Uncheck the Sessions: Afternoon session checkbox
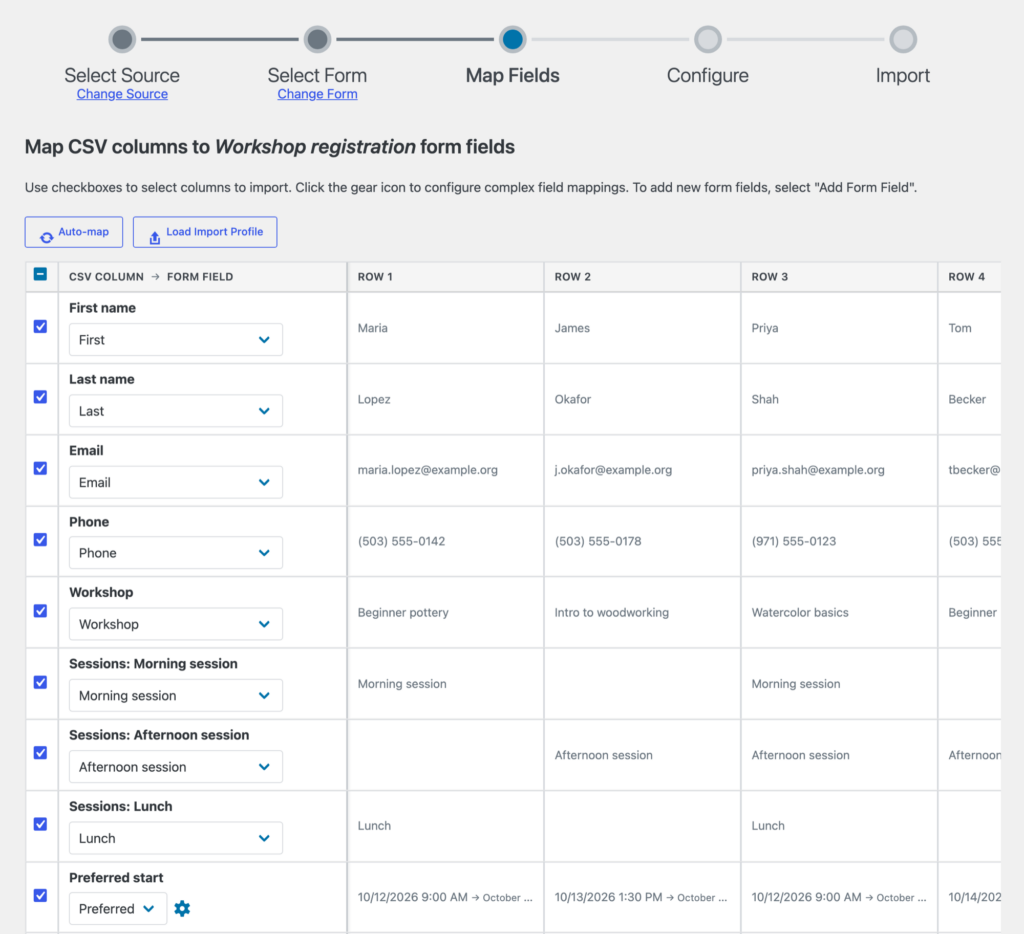This screenshot has height=934, width=1024. (x=40, y=752)
